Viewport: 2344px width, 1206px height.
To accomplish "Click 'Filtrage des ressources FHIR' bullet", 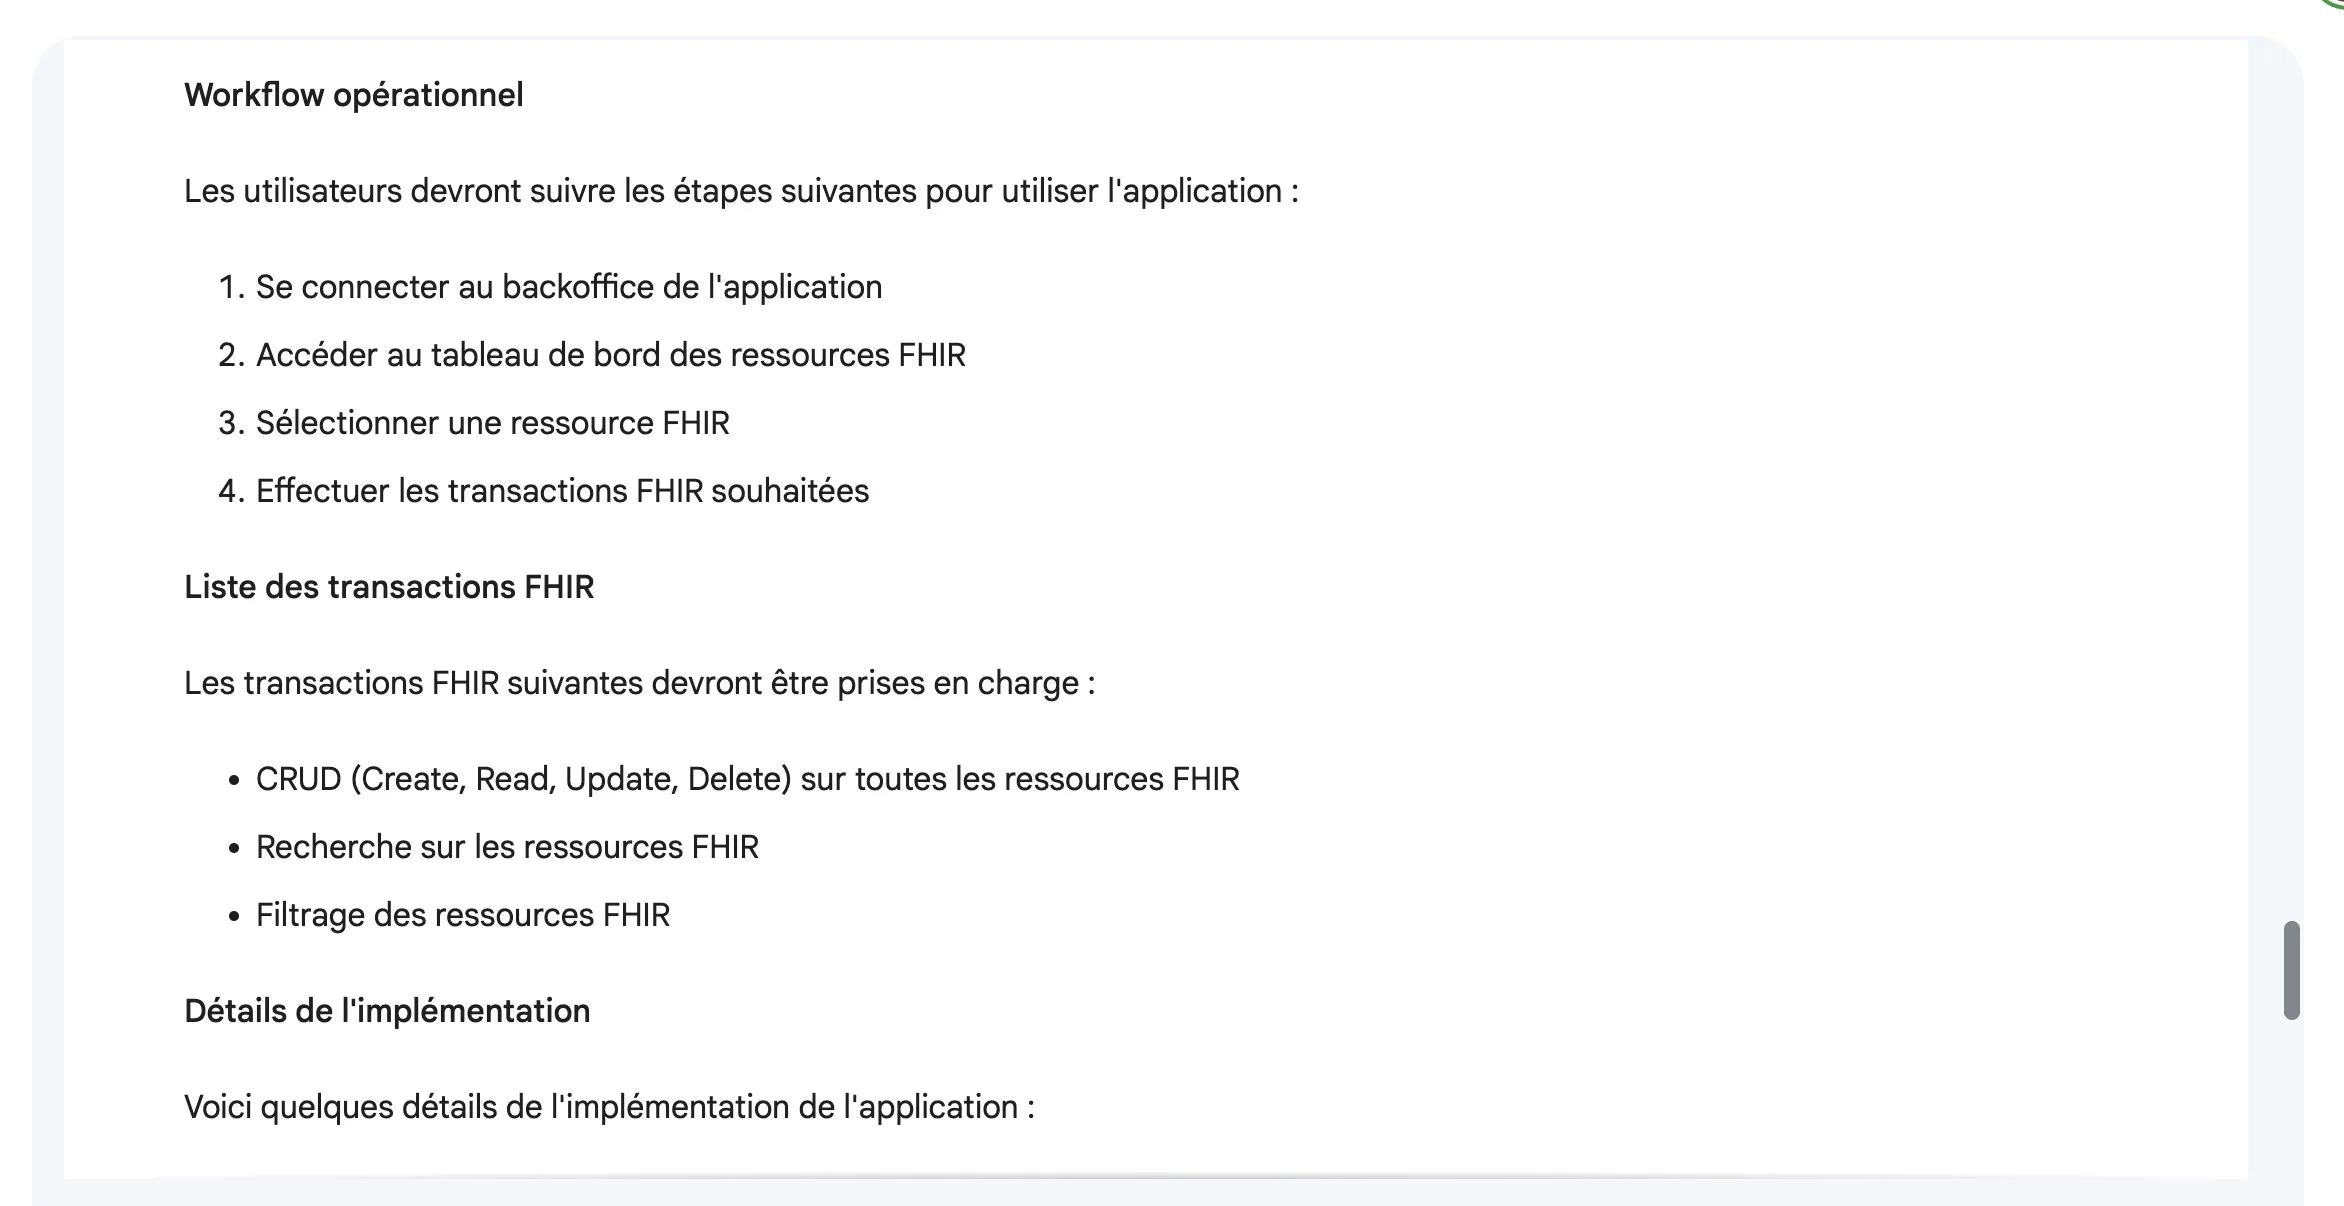I will (462, 915).
